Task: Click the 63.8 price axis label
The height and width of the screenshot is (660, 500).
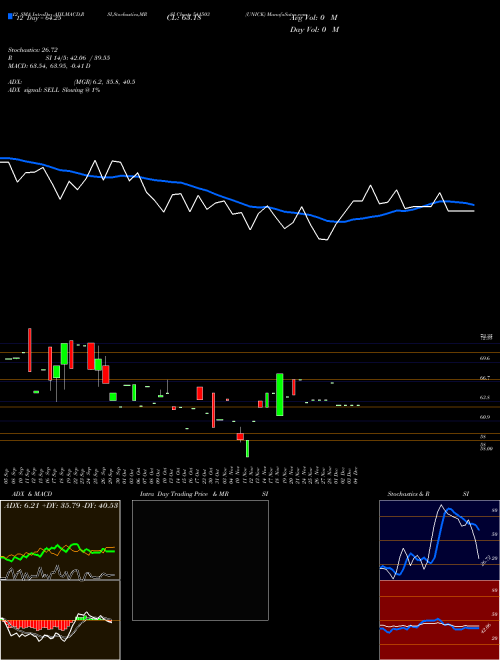Action: point(485,397)
